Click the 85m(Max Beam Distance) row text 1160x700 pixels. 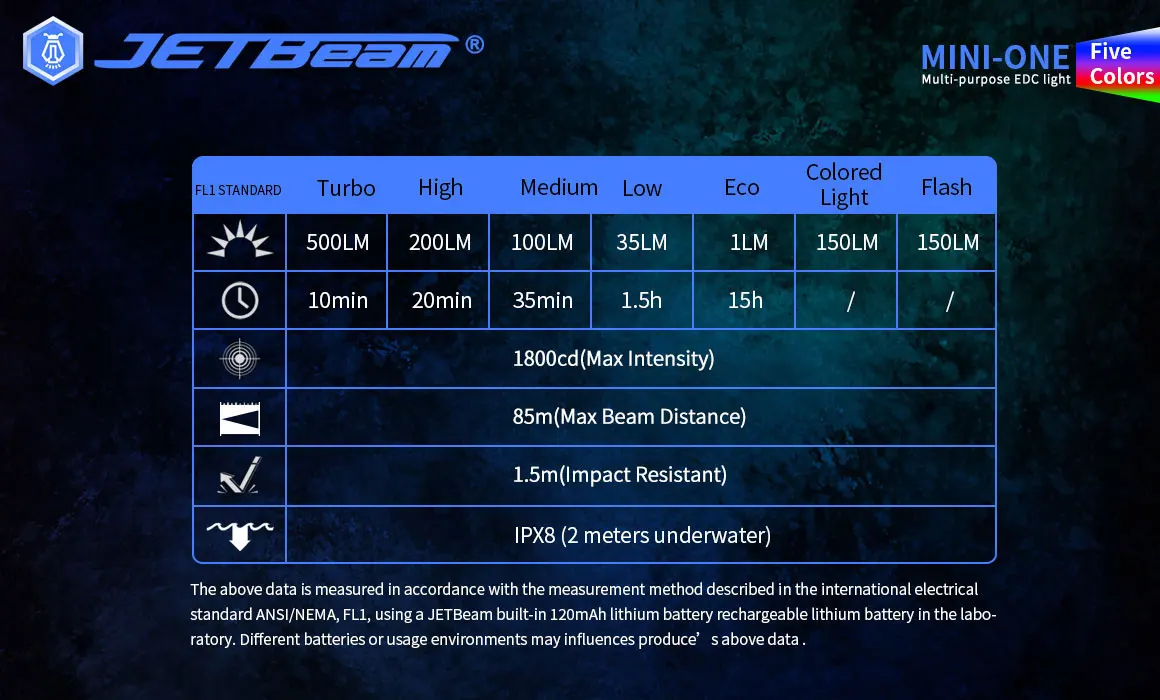(x=629, y=417)
